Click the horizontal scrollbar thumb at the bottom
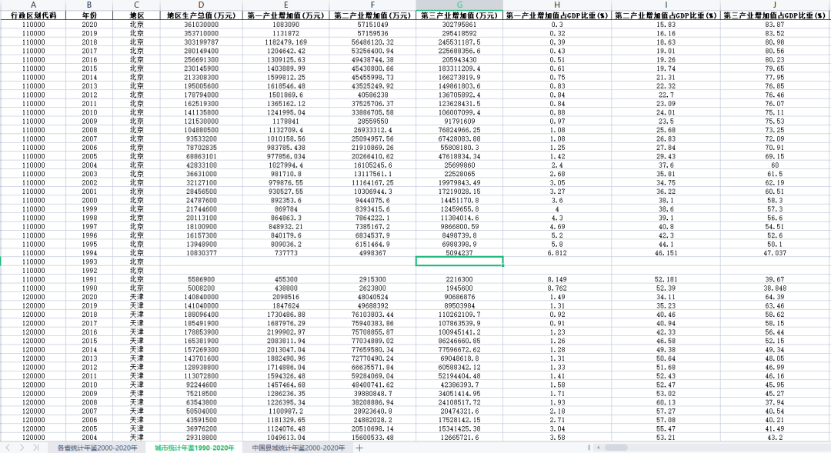 tap(616, 448)
